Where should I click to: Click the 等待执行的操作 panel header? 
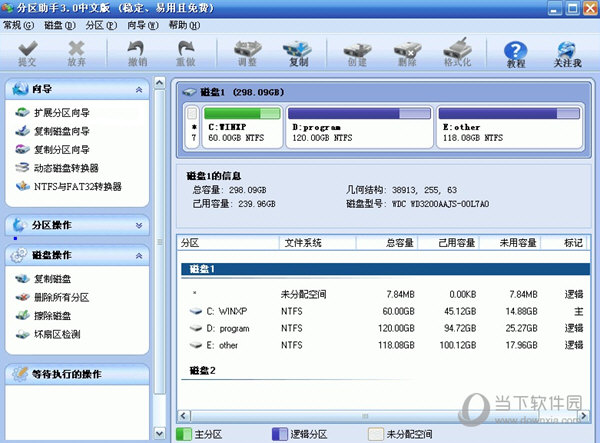click(x=77, y=374)
